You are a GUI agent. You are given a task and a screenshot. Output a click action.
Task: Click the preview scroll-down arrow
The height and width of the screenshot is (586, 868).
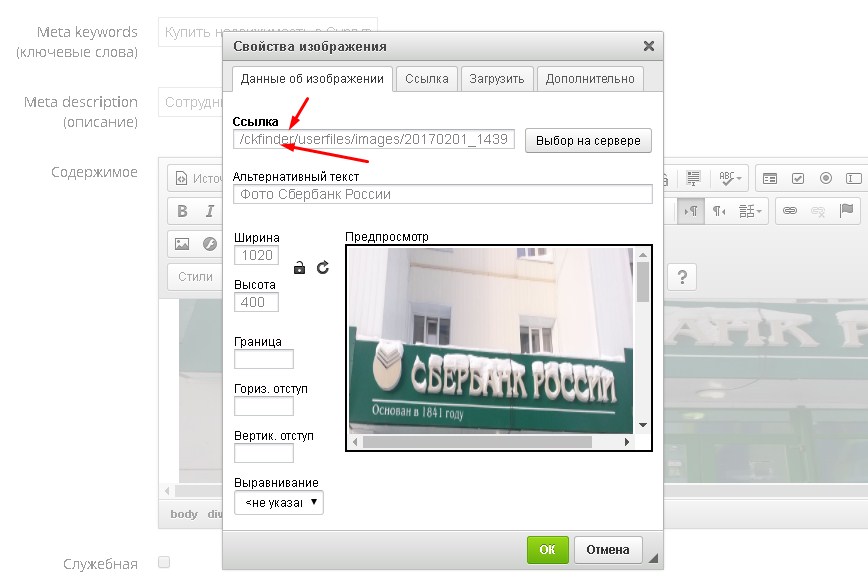pos(643,425)
